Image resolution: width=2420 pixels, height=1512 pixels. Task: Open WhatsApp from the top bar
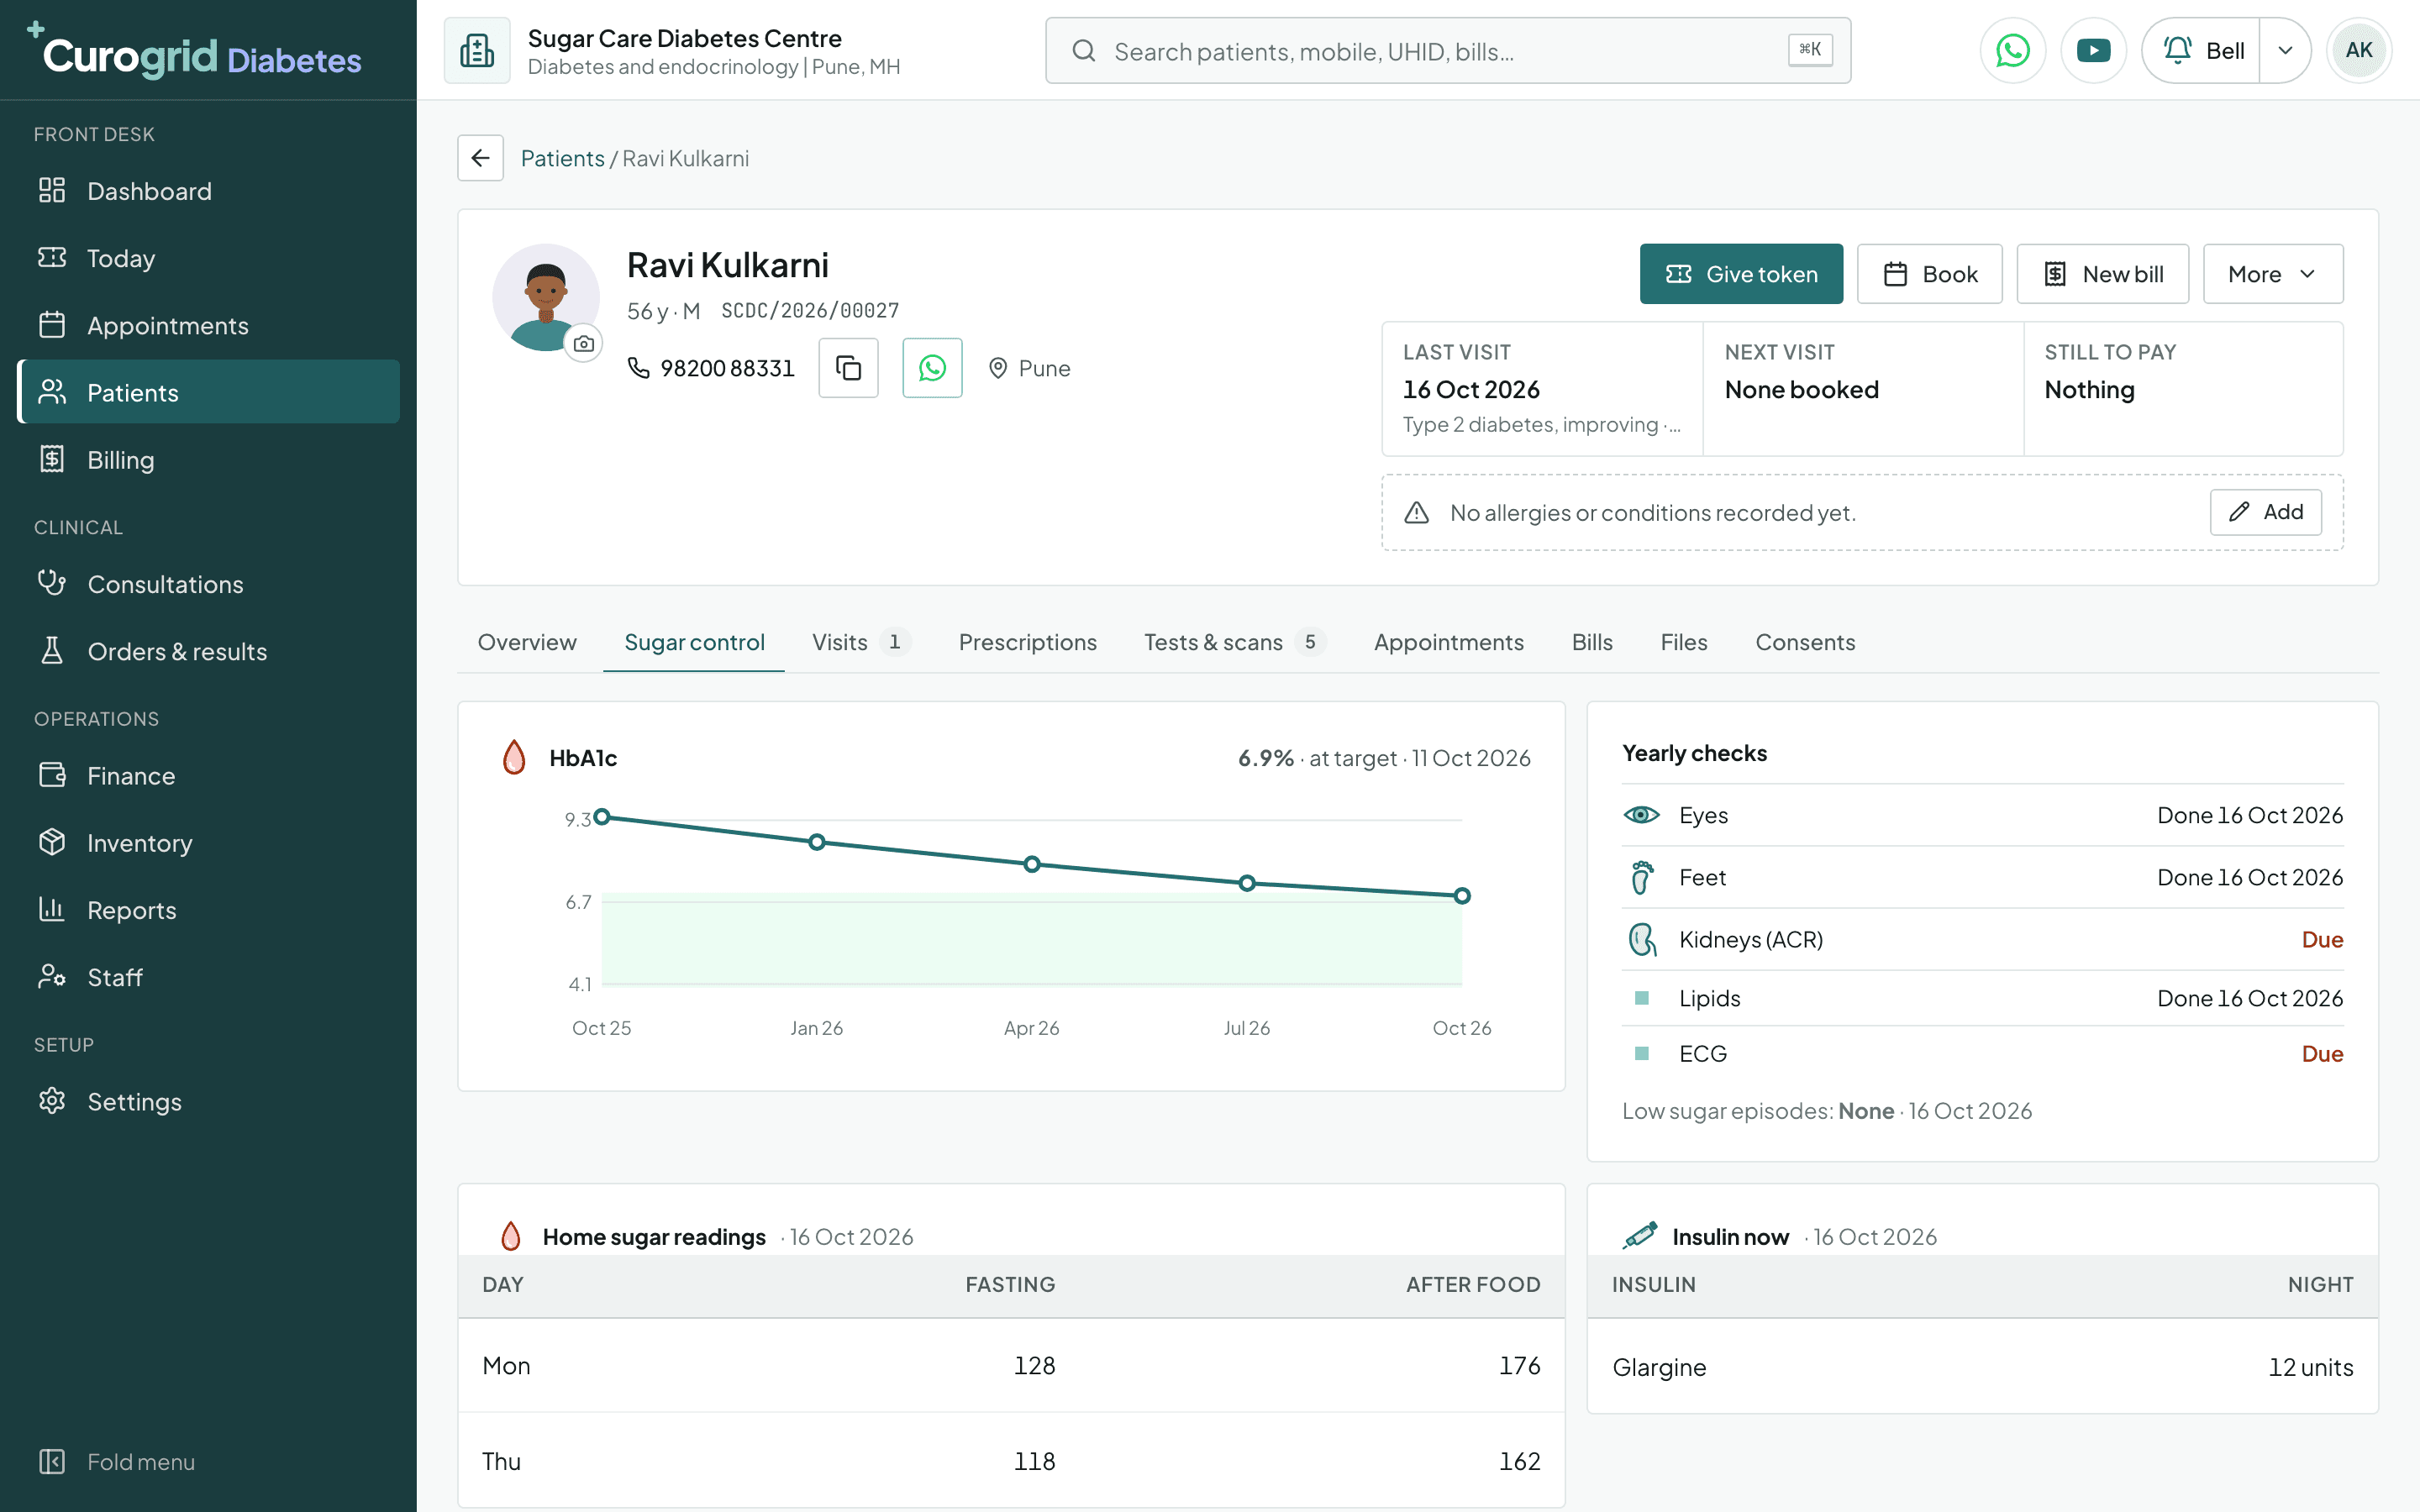tap(2012, 50)
